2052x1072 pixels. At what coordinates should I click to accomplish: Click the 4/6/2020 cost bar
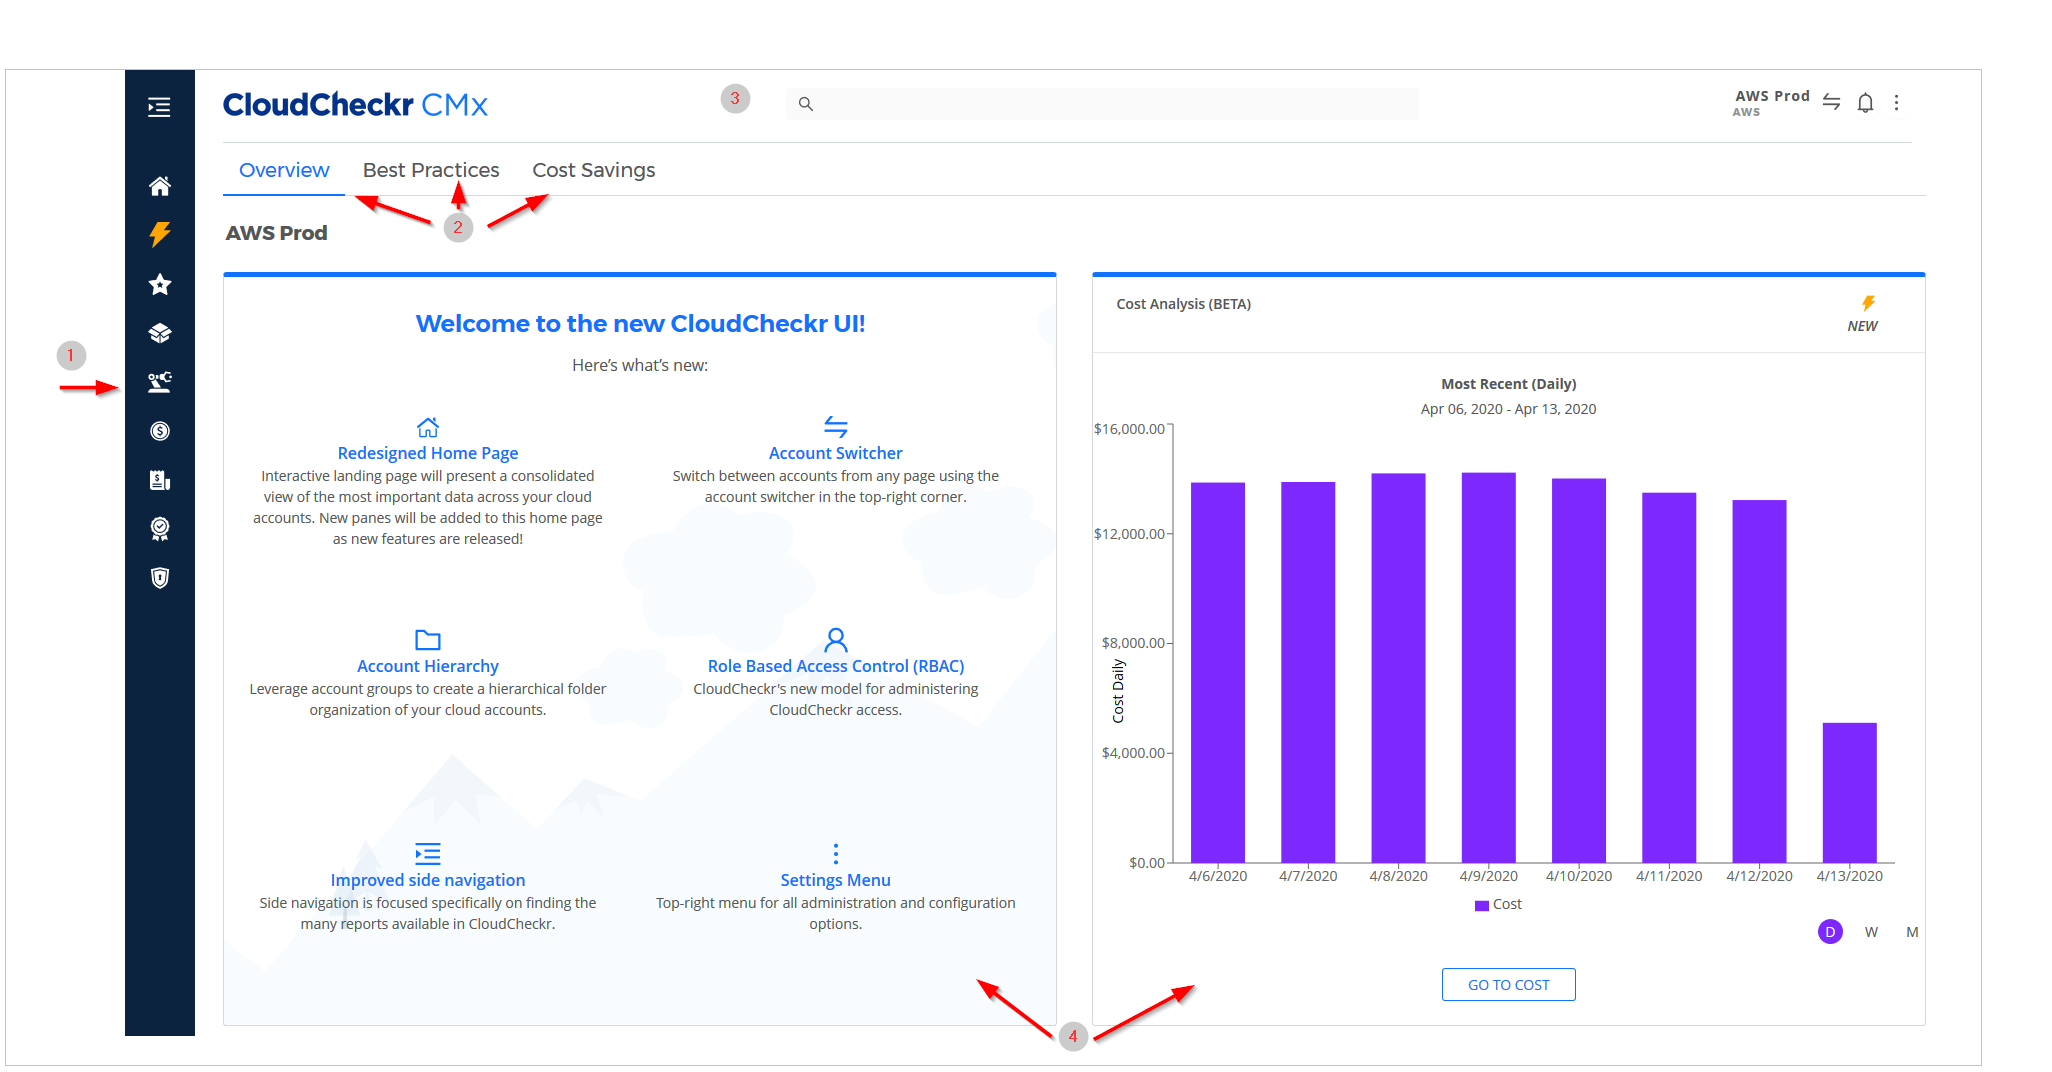pos(1218,672)
